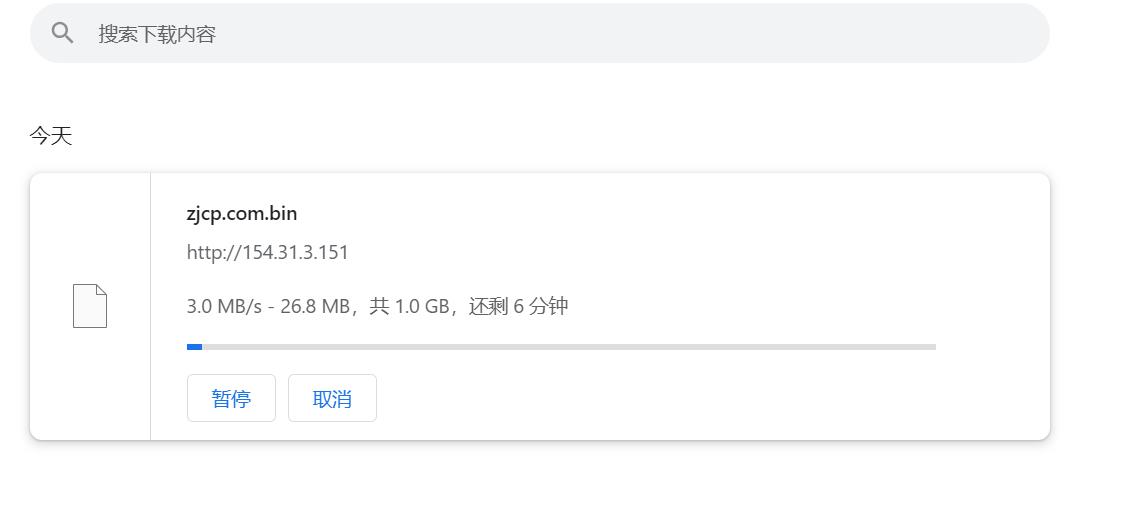Pause the download with 暂停
Screen dimensions: 1126x528
(x=231, y=398)
